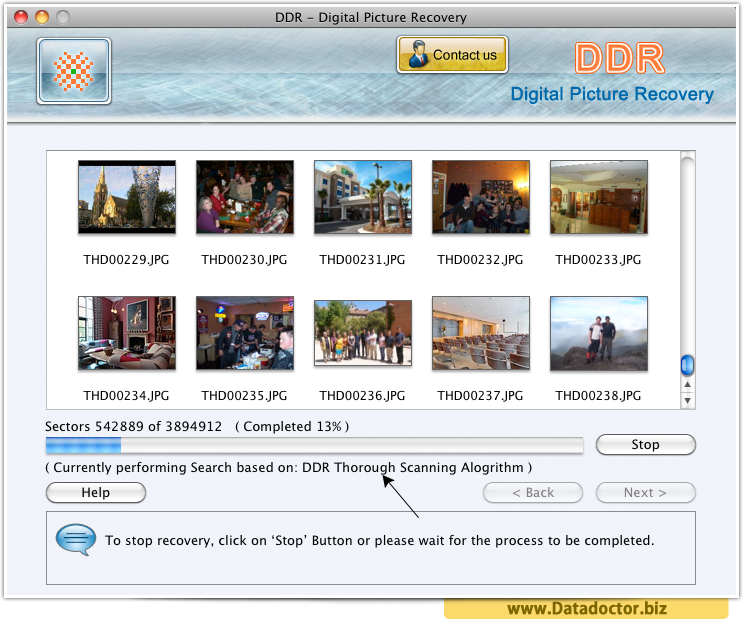Go to the previous step with Back
The height and width of the screenshot is (619, 743).
(533, 492)
